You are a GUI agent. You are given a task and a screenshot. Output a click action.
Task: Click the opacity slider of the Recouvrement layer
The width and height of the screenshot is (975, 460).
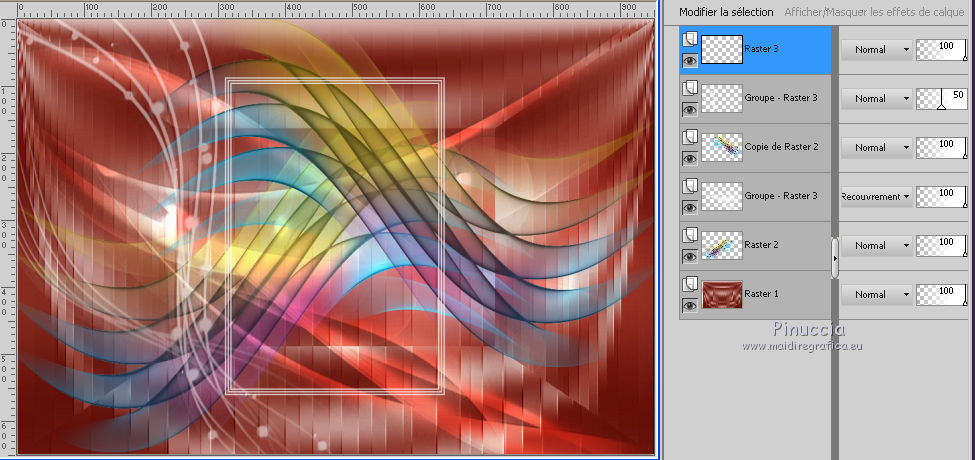click(x=942, y=196)
